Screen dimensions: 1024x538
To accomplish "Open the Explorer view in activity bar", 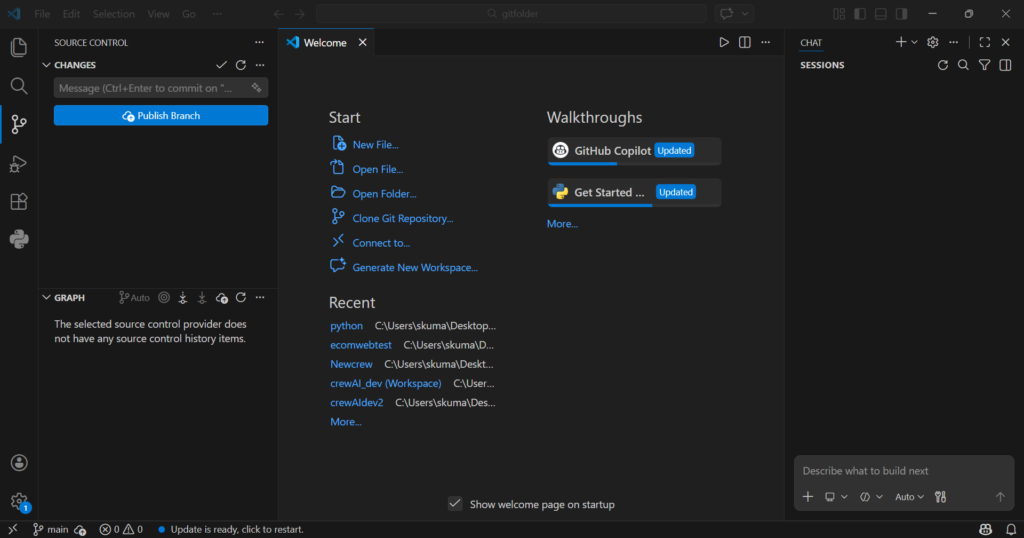I will click(x=18, y=47).
